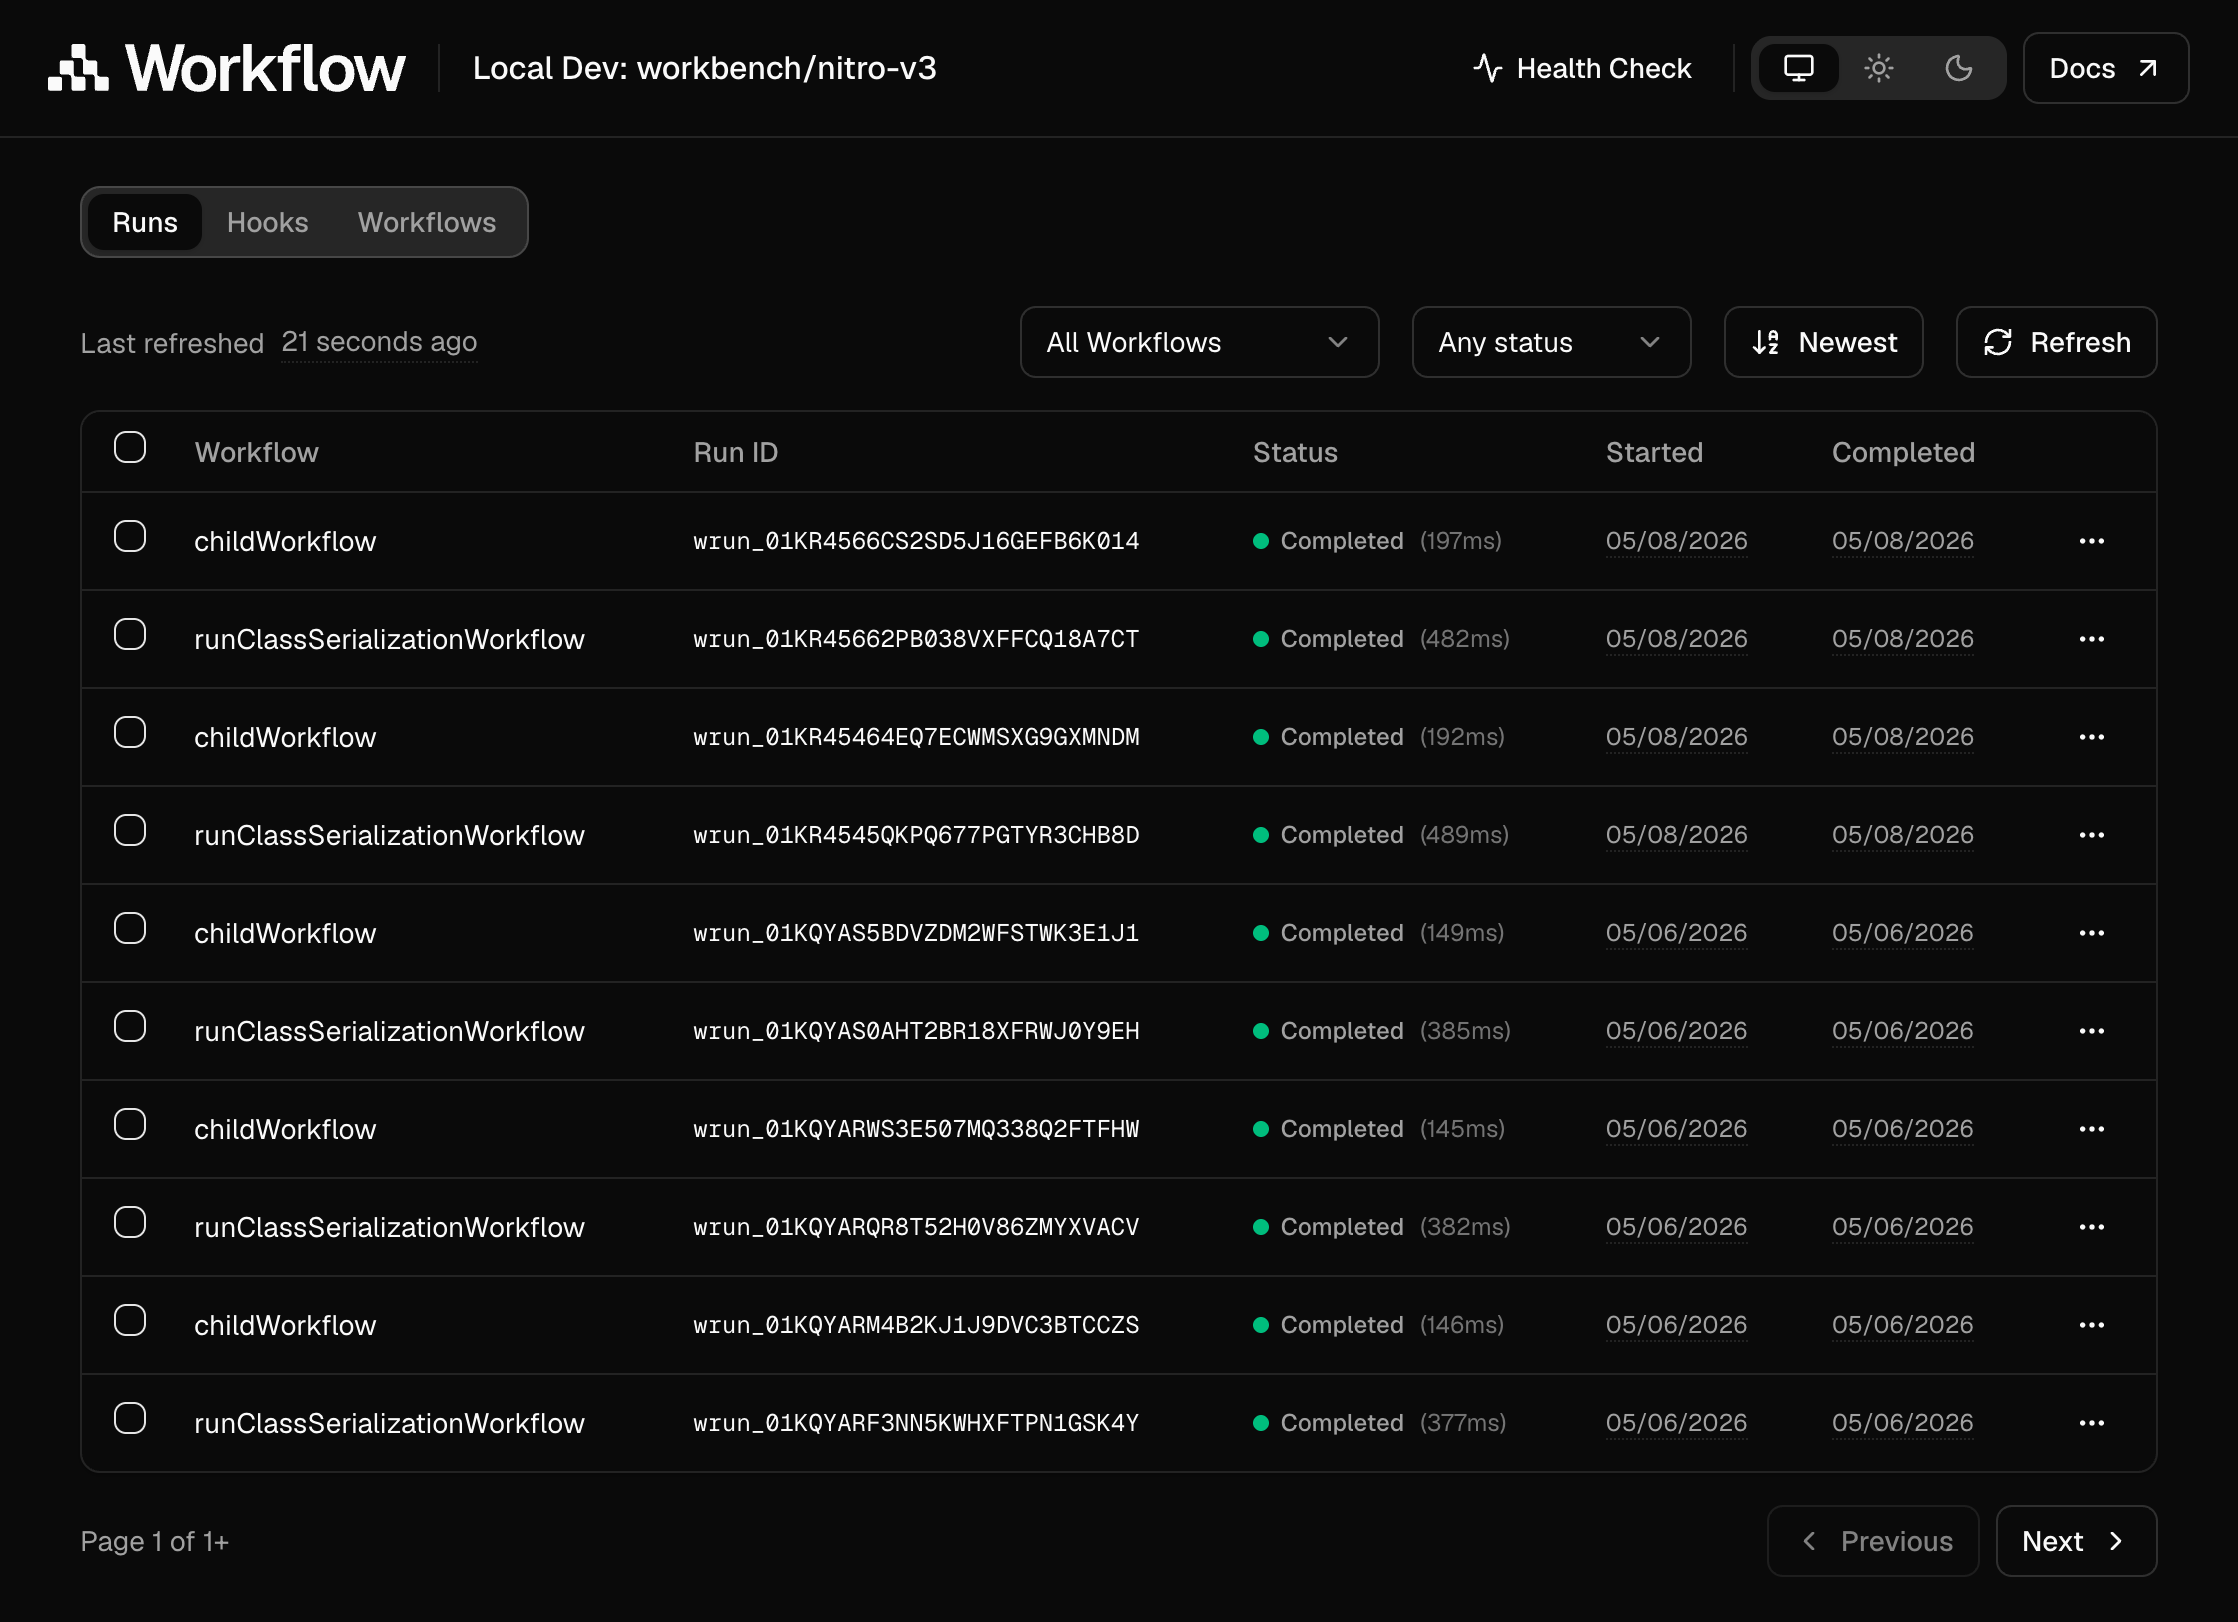
Task: Toggle the select-all checkbox in table header
Action: (x=130, y=448)
